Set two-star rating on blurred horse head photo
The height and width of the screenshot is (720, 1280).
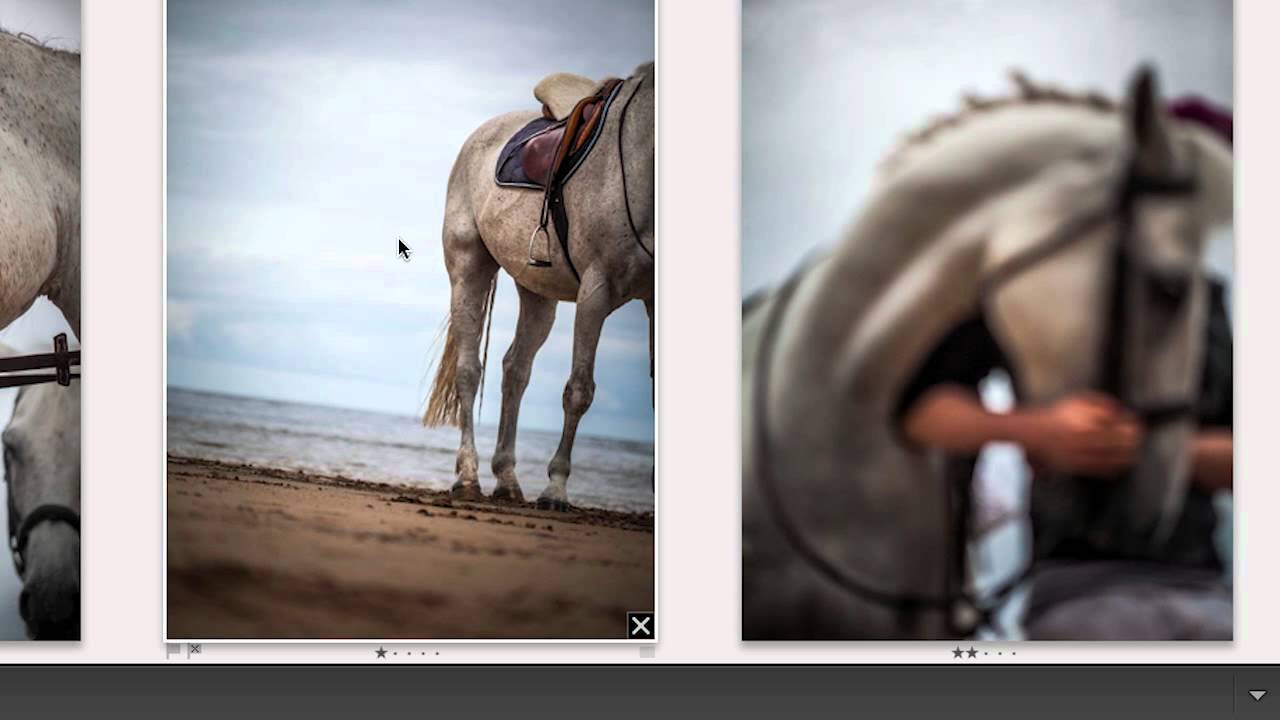click(x=972, y=653)
